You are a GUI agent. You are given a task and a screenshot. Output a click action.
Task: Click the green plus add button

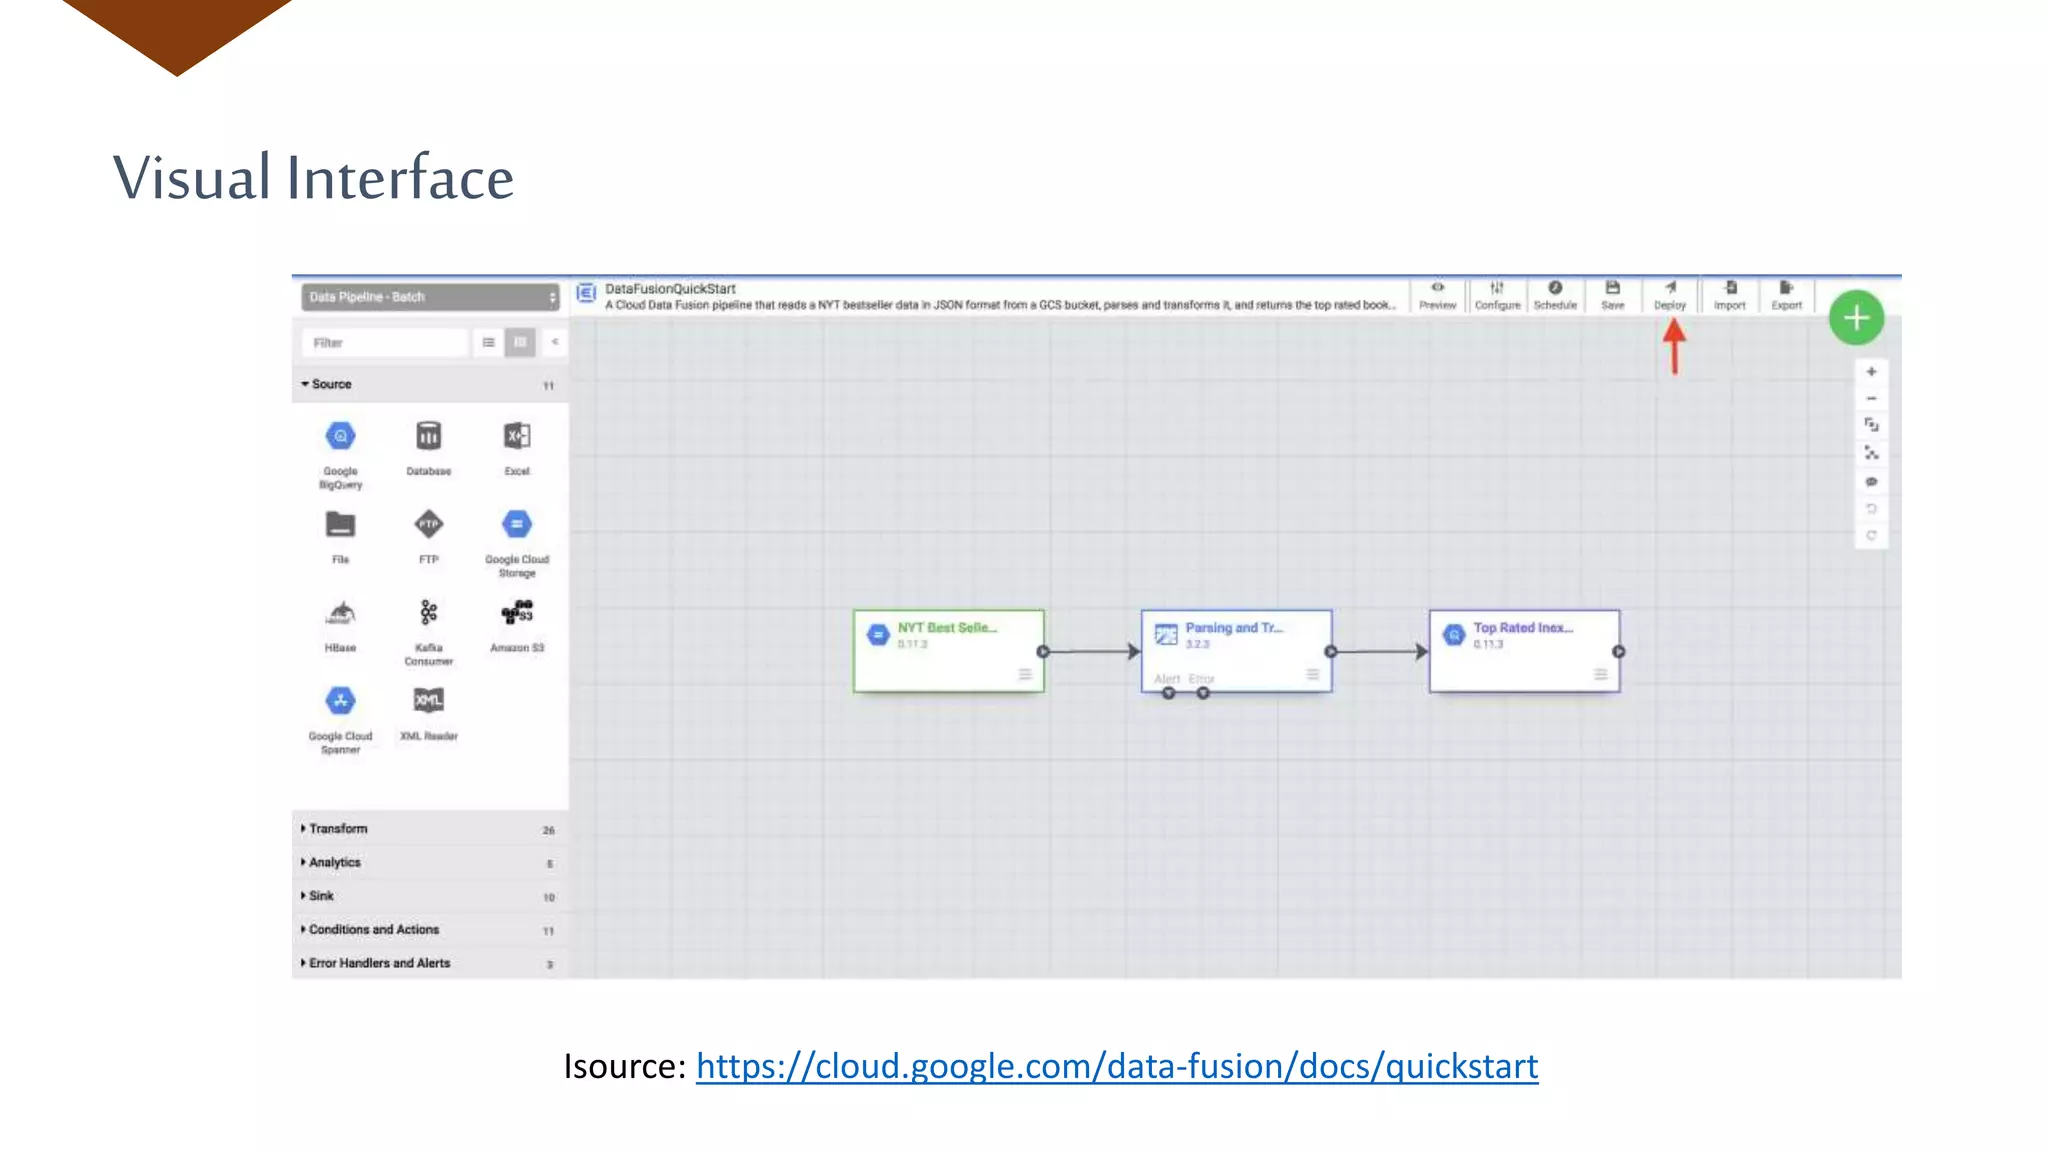click(1856, 318)
